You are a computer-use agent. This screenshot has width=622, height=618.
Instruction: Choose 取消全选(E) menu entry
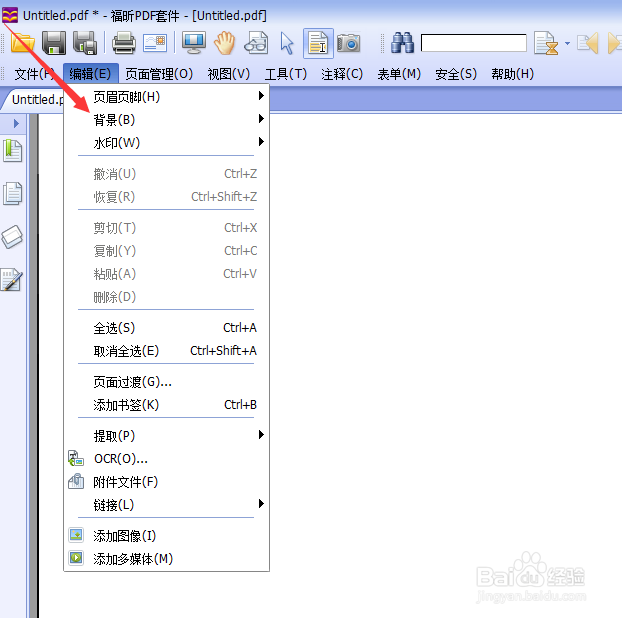click(167, 351)
